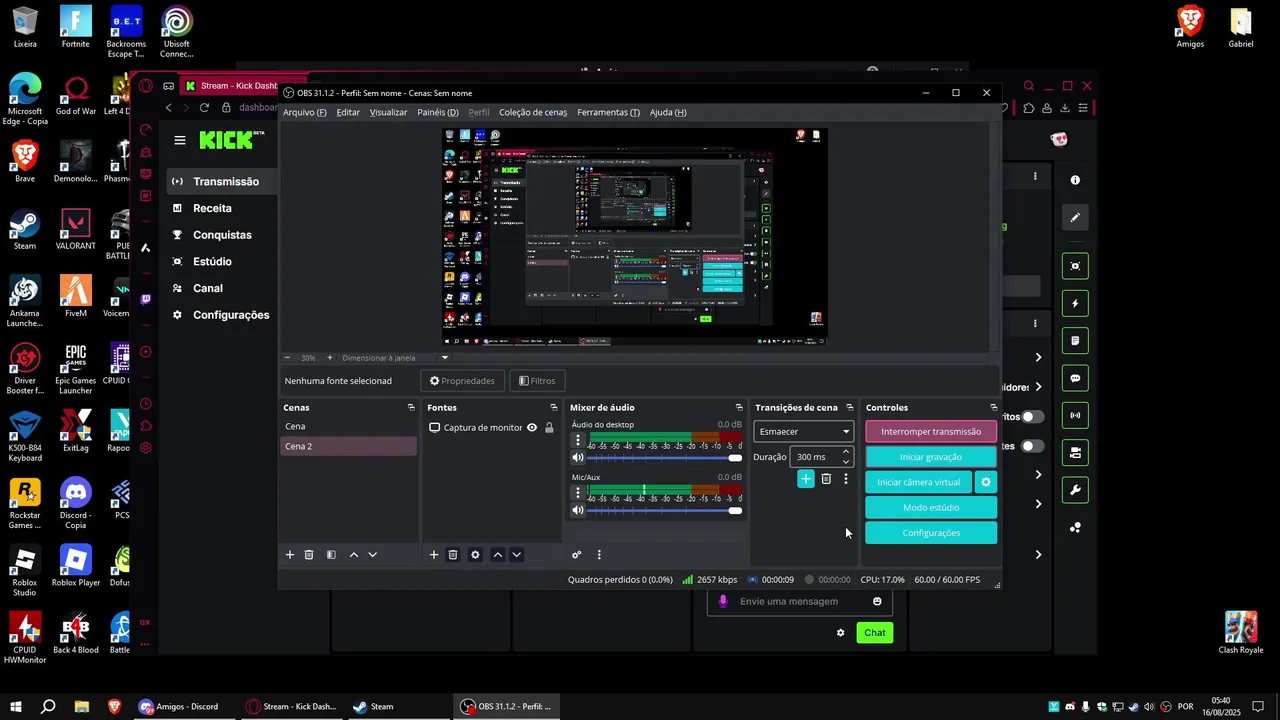Image resolution: width=1280 pixels, height=720 pixels.
Task: Open virtual camera settings gear
Action: [986, 482]
